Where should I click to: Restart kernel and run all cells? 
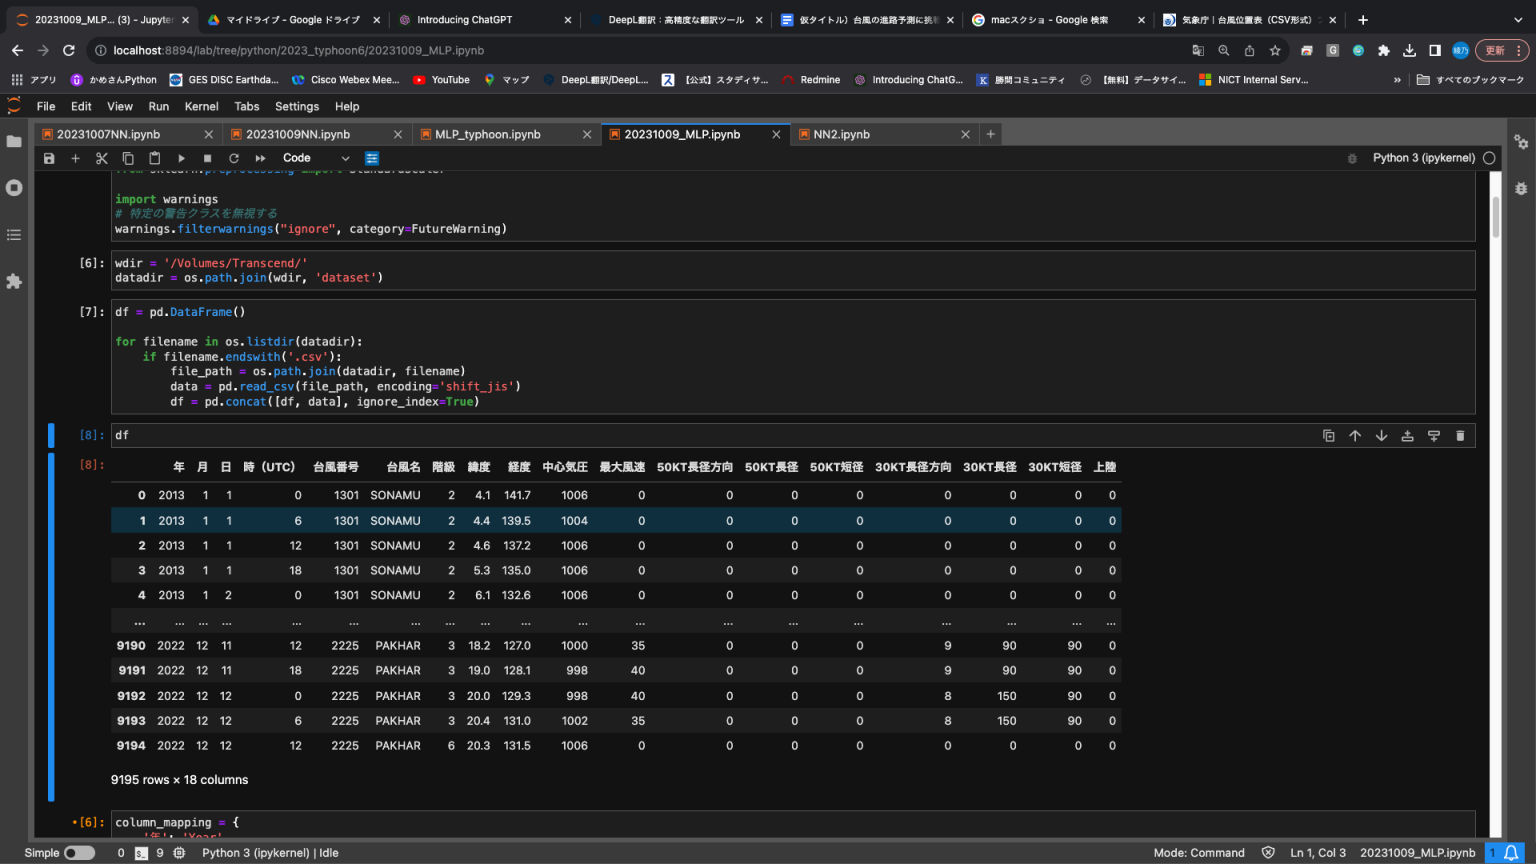point(260,158)
